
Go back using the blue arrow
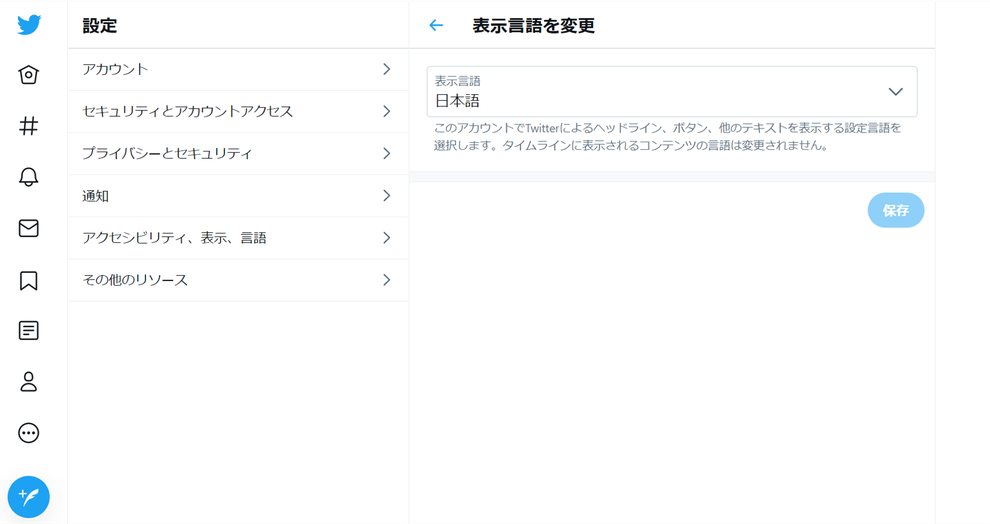coord(436,25)
